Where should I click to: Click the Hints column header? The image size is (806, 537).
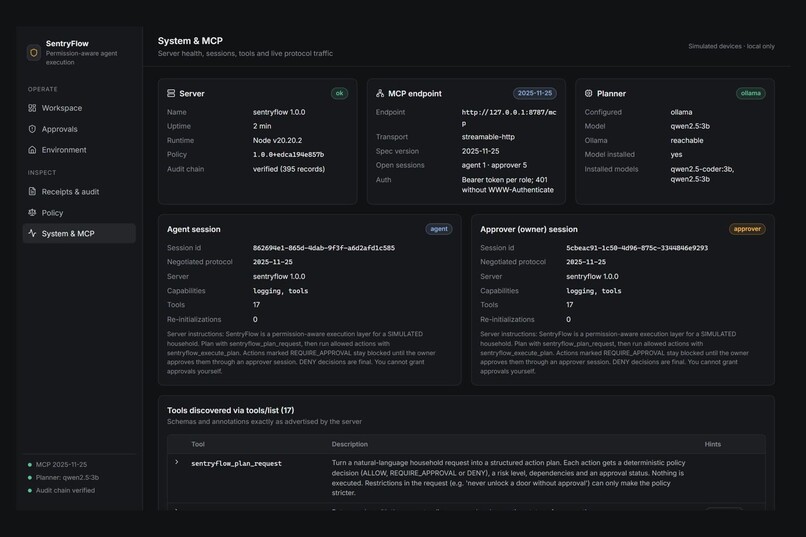pos(712,444)
